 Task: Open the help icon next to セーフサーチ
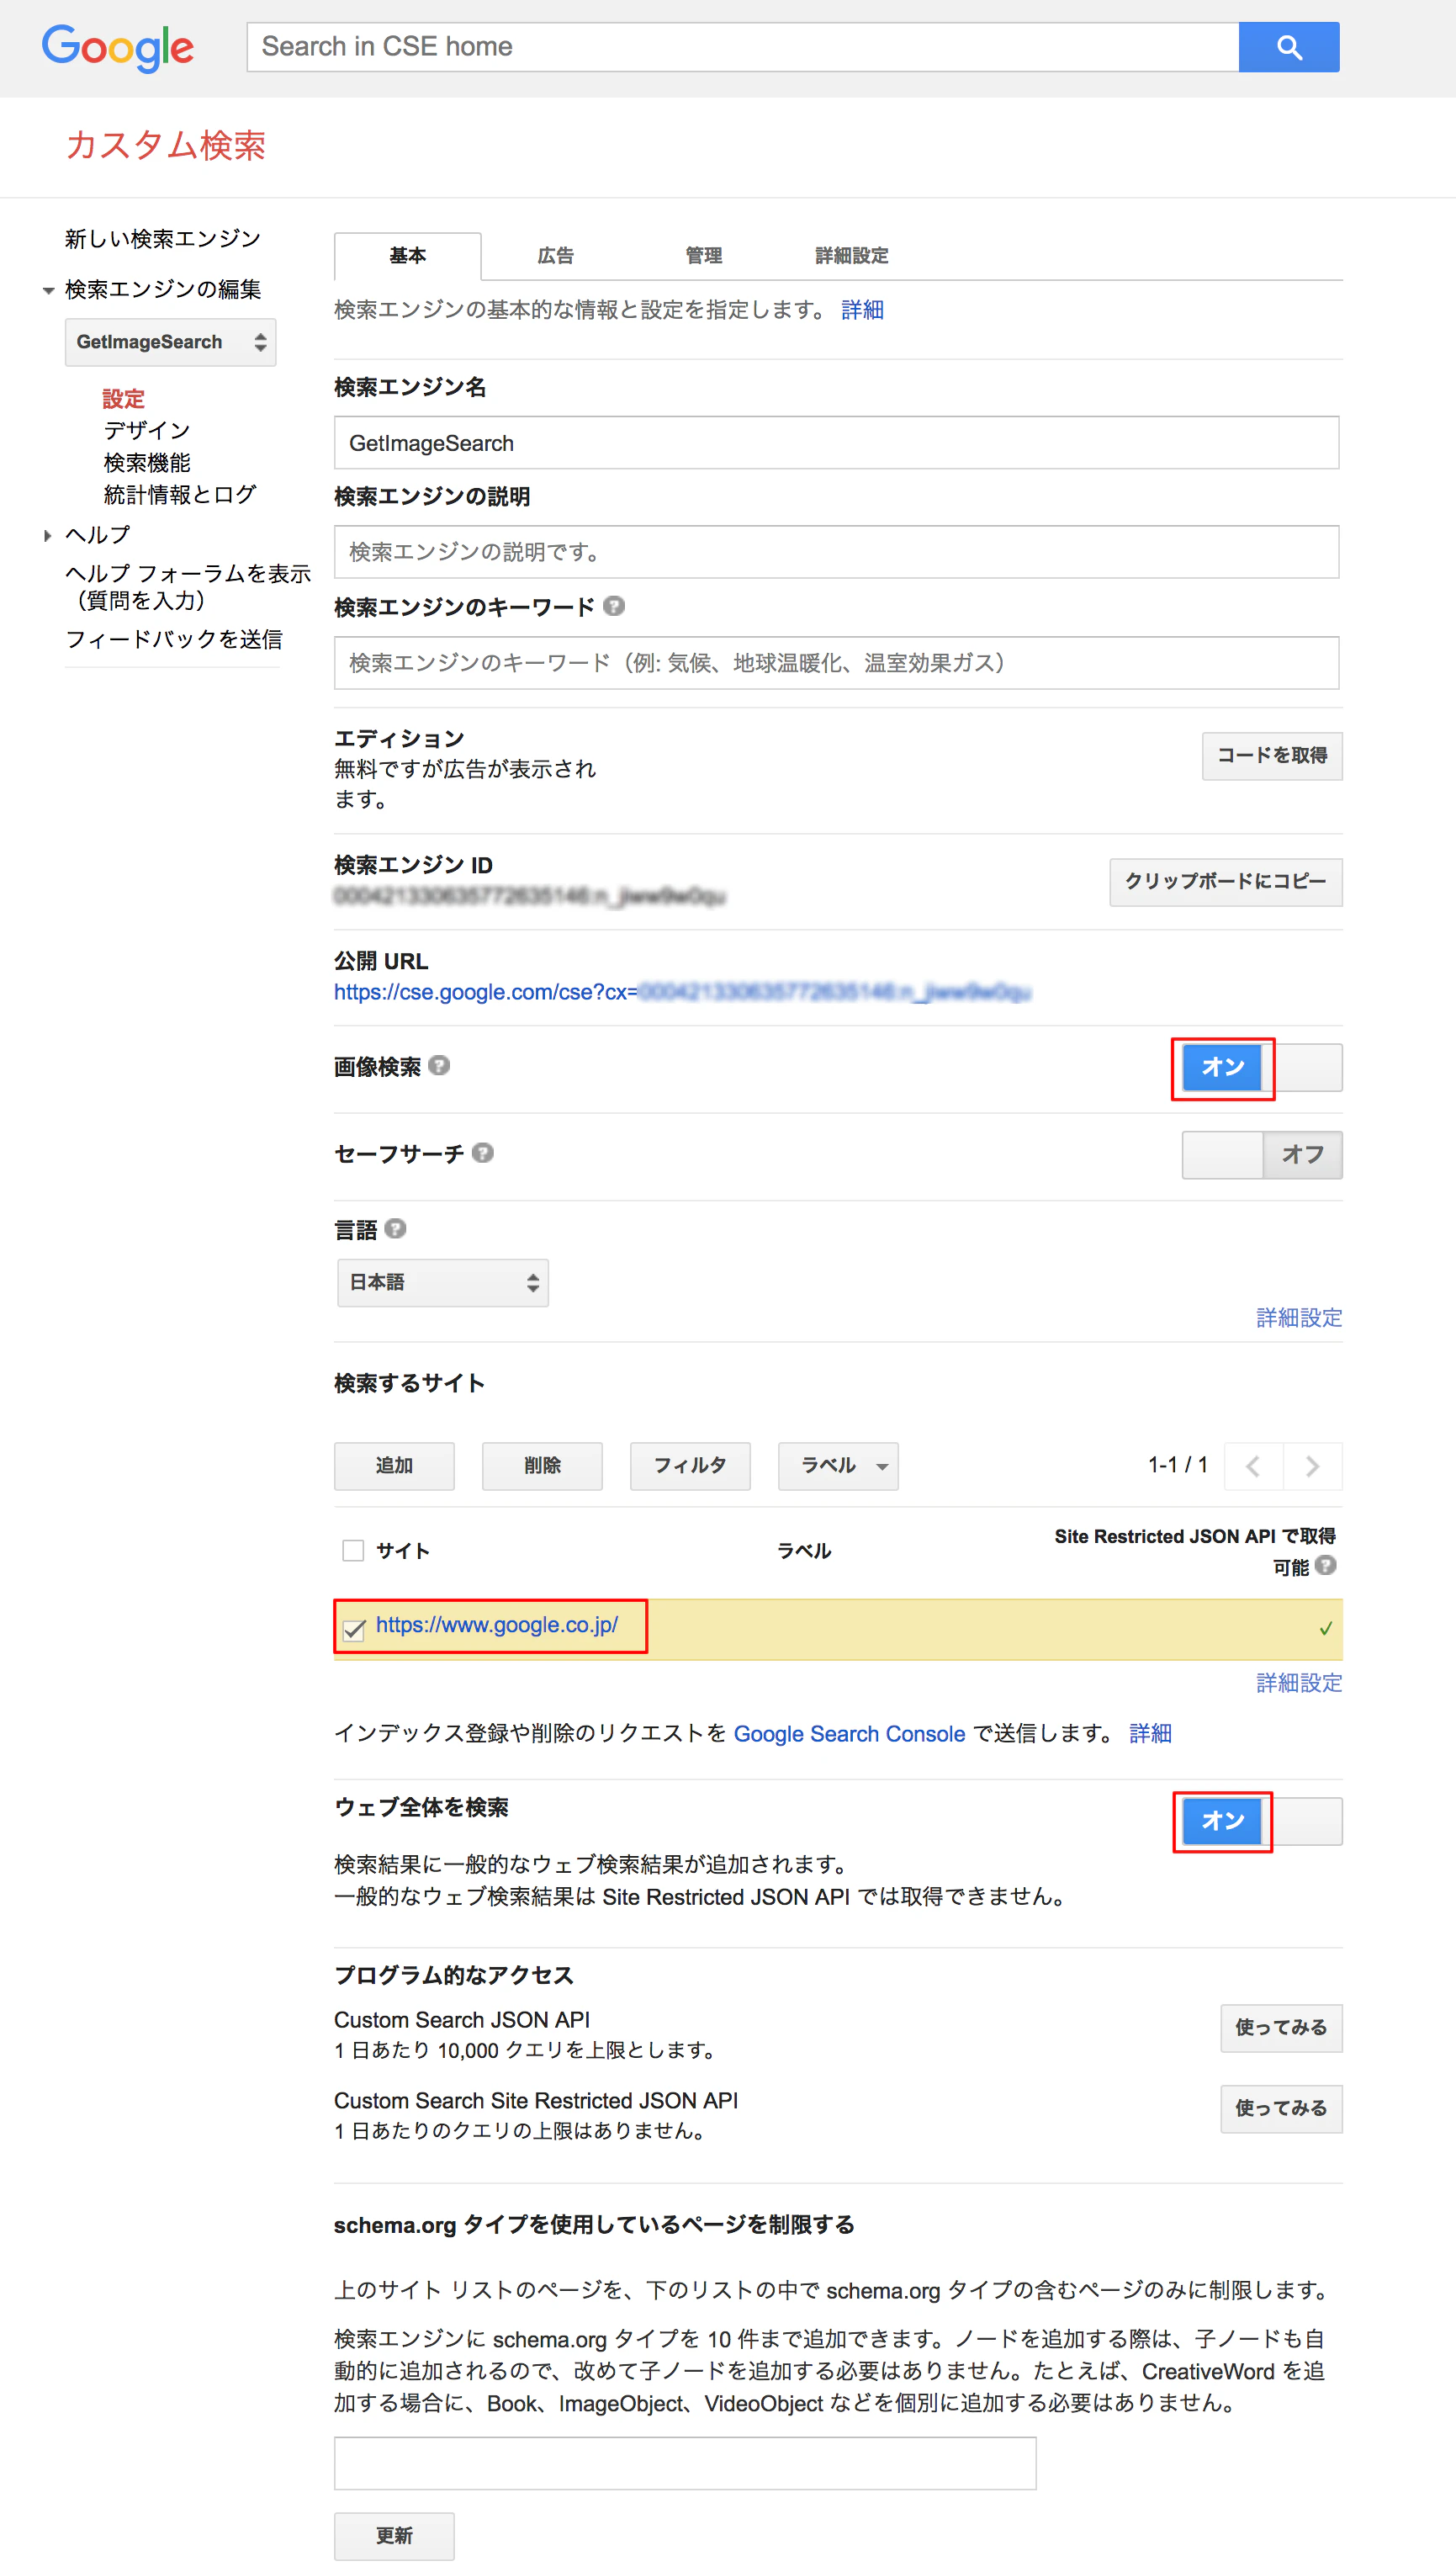[x=484, y=1152]
